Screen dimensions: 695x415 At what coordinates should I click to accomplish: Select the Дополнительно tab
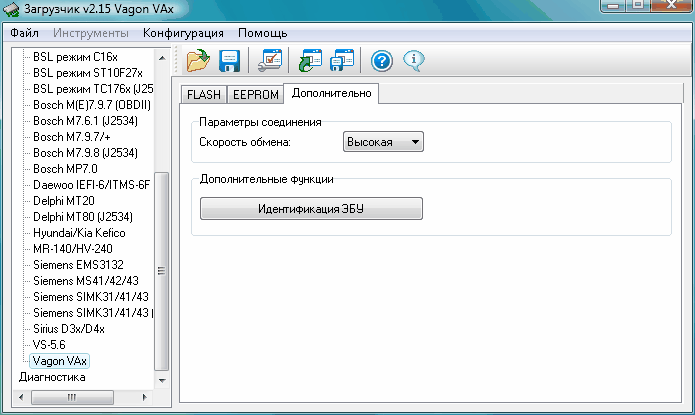click(x=331, y=93)
